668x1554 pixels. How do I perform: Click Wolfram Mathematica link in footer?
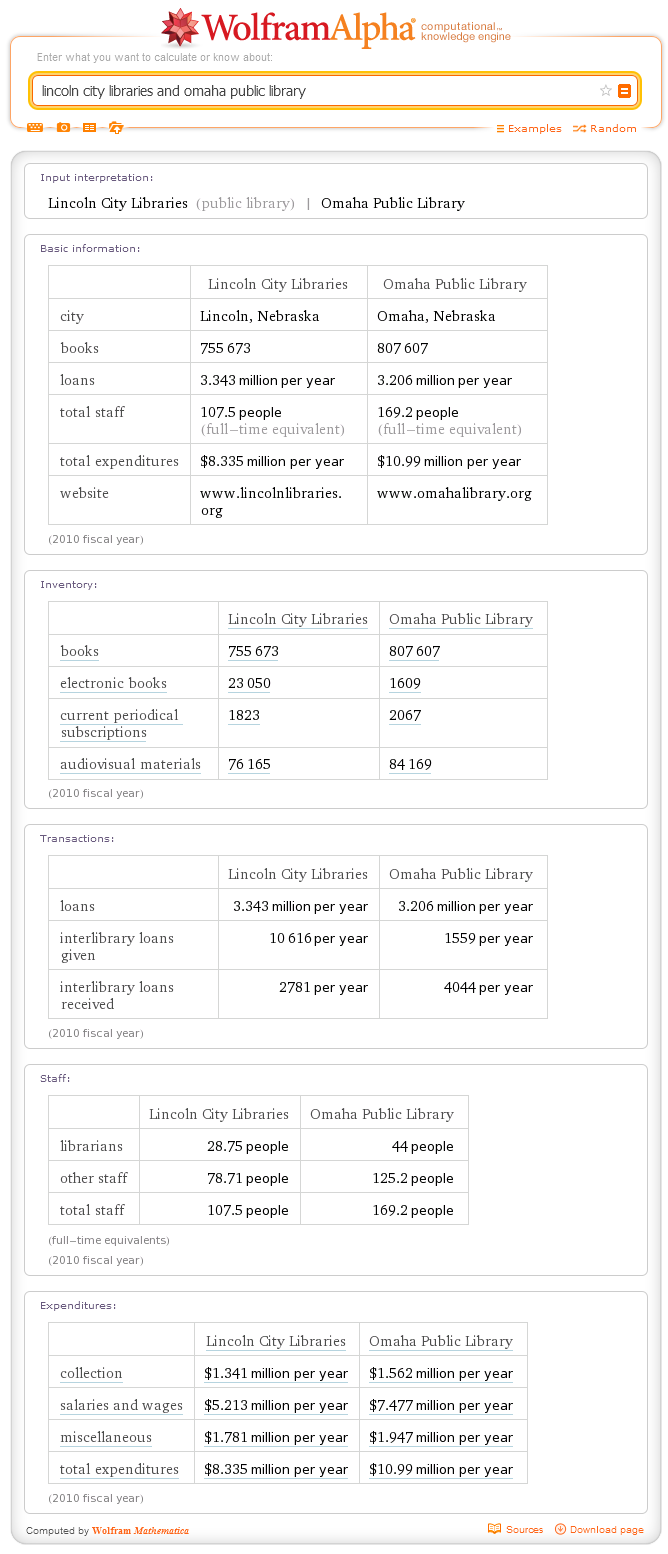(140, 1531)
